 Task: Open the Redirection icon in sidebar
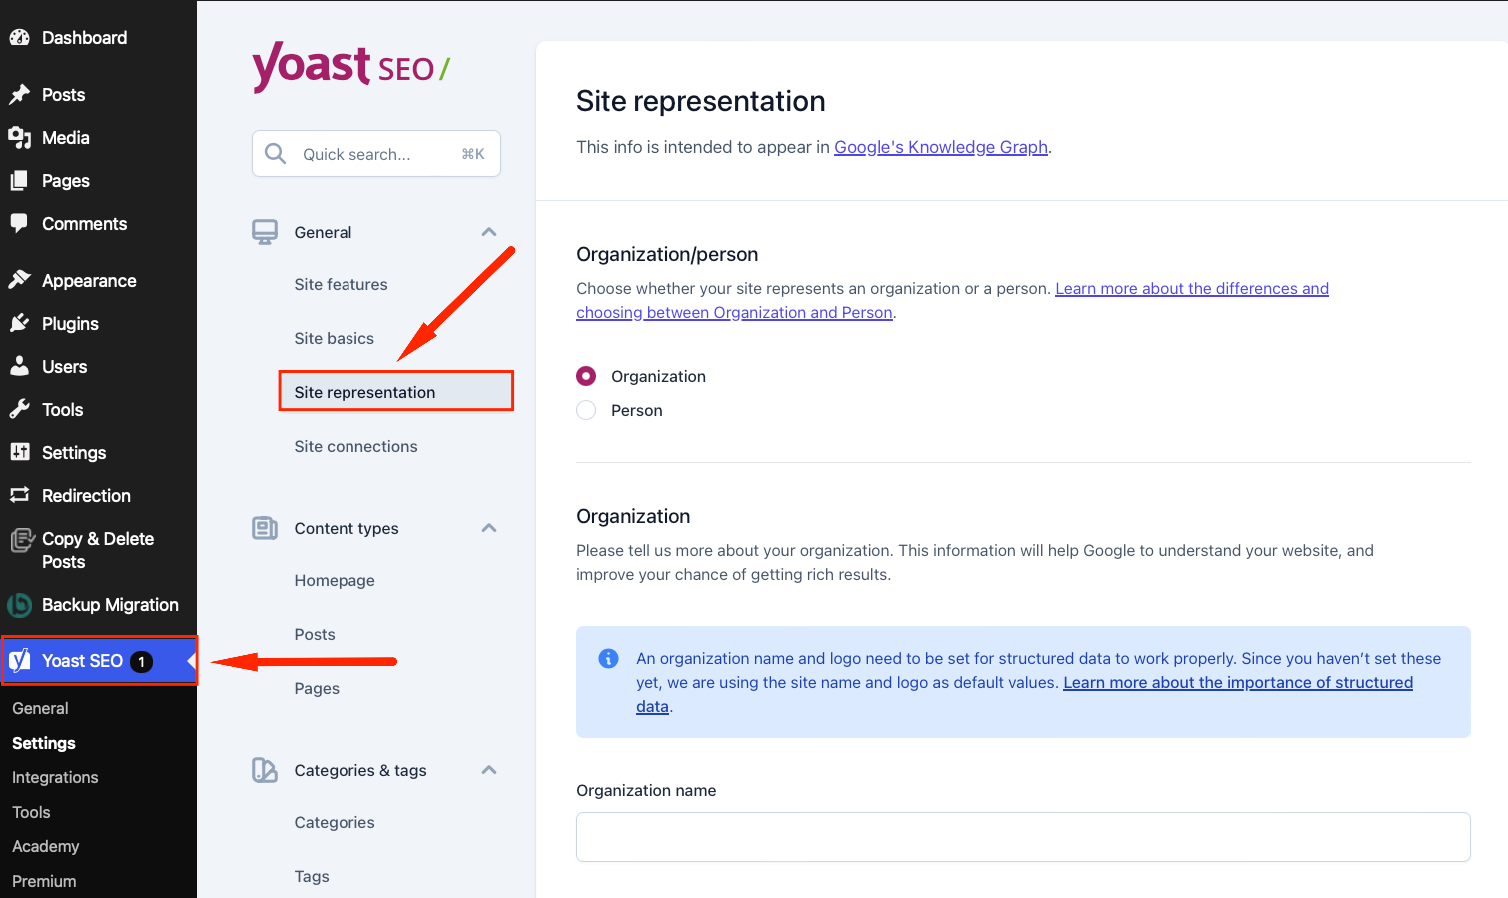[x=21, y=495]
